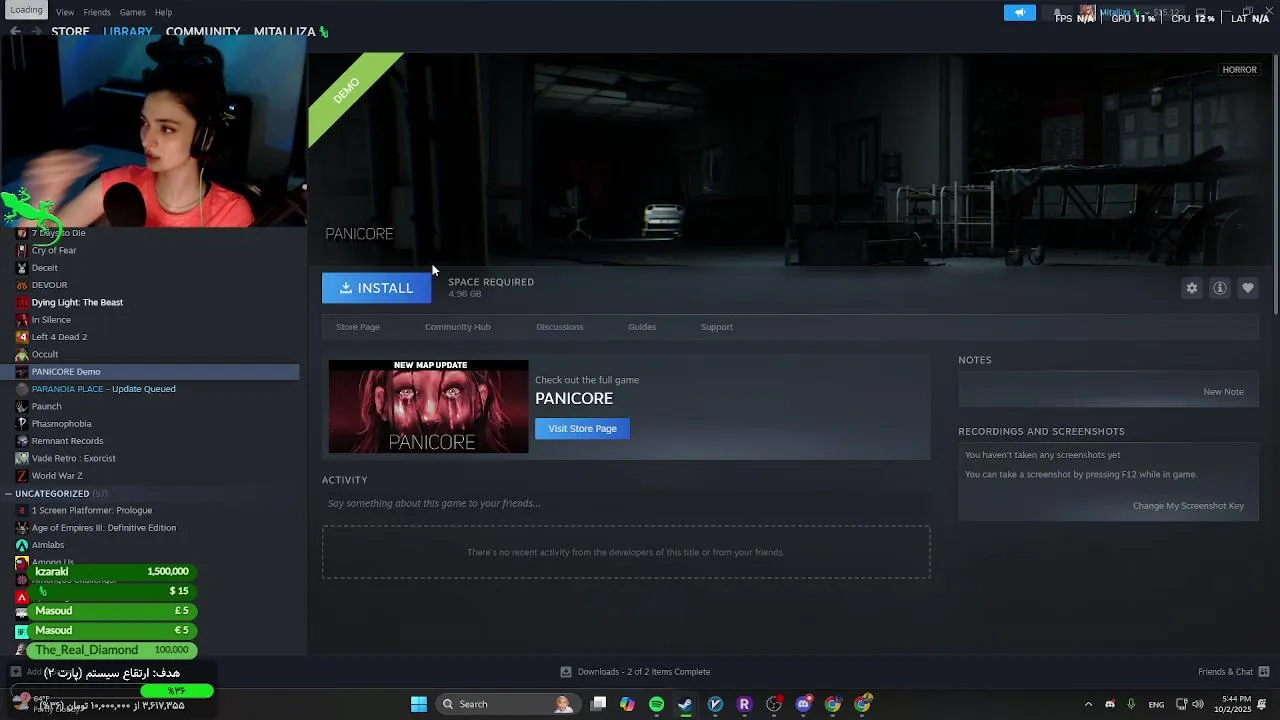Select Remnant Records in library

pos(67,441)
